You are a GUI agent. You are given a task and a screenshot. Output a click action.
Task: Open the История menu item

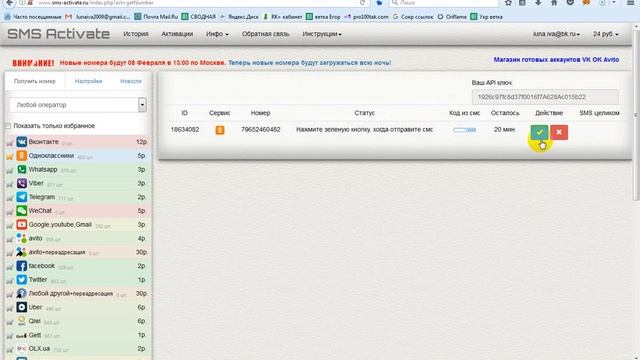pyautogui.click(x=136, y=34)
